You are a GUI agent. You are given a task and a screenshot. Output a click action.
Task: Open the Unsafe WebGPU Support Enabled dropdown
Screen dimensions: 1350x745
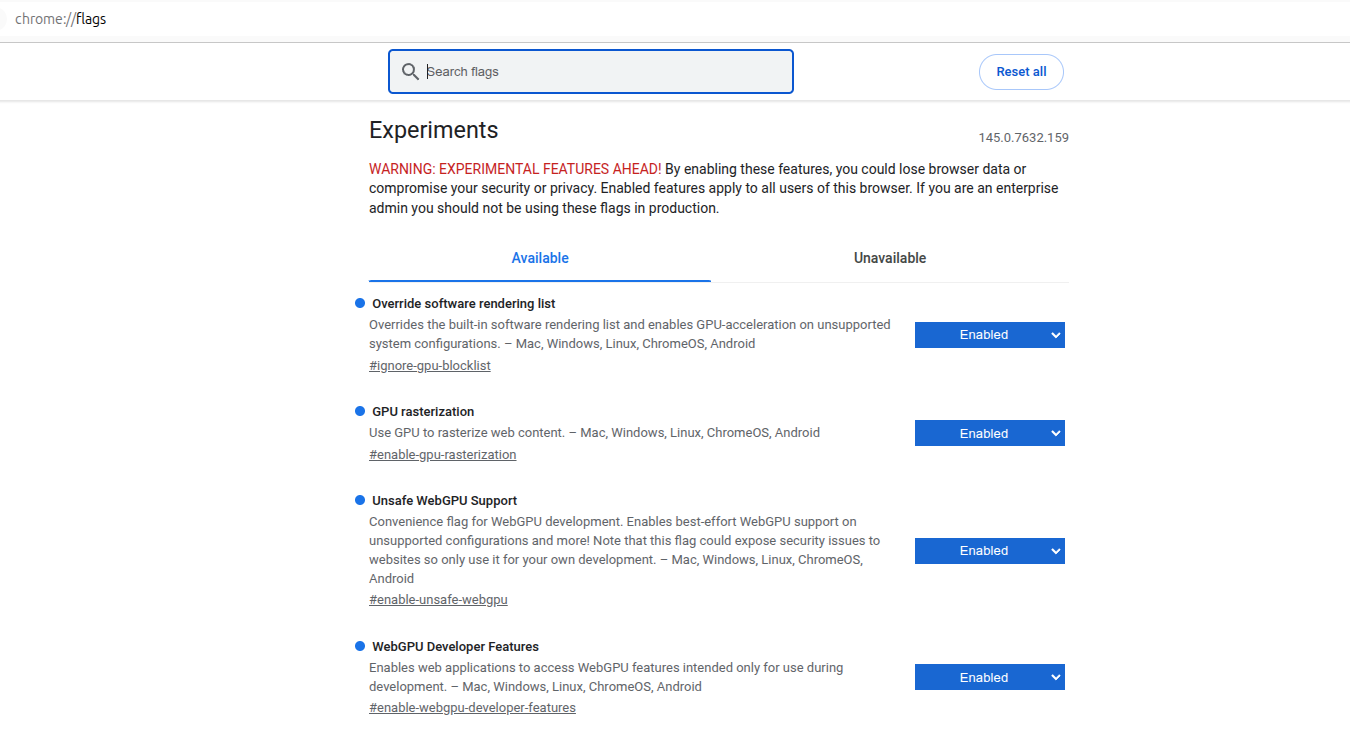click(989, 551)
